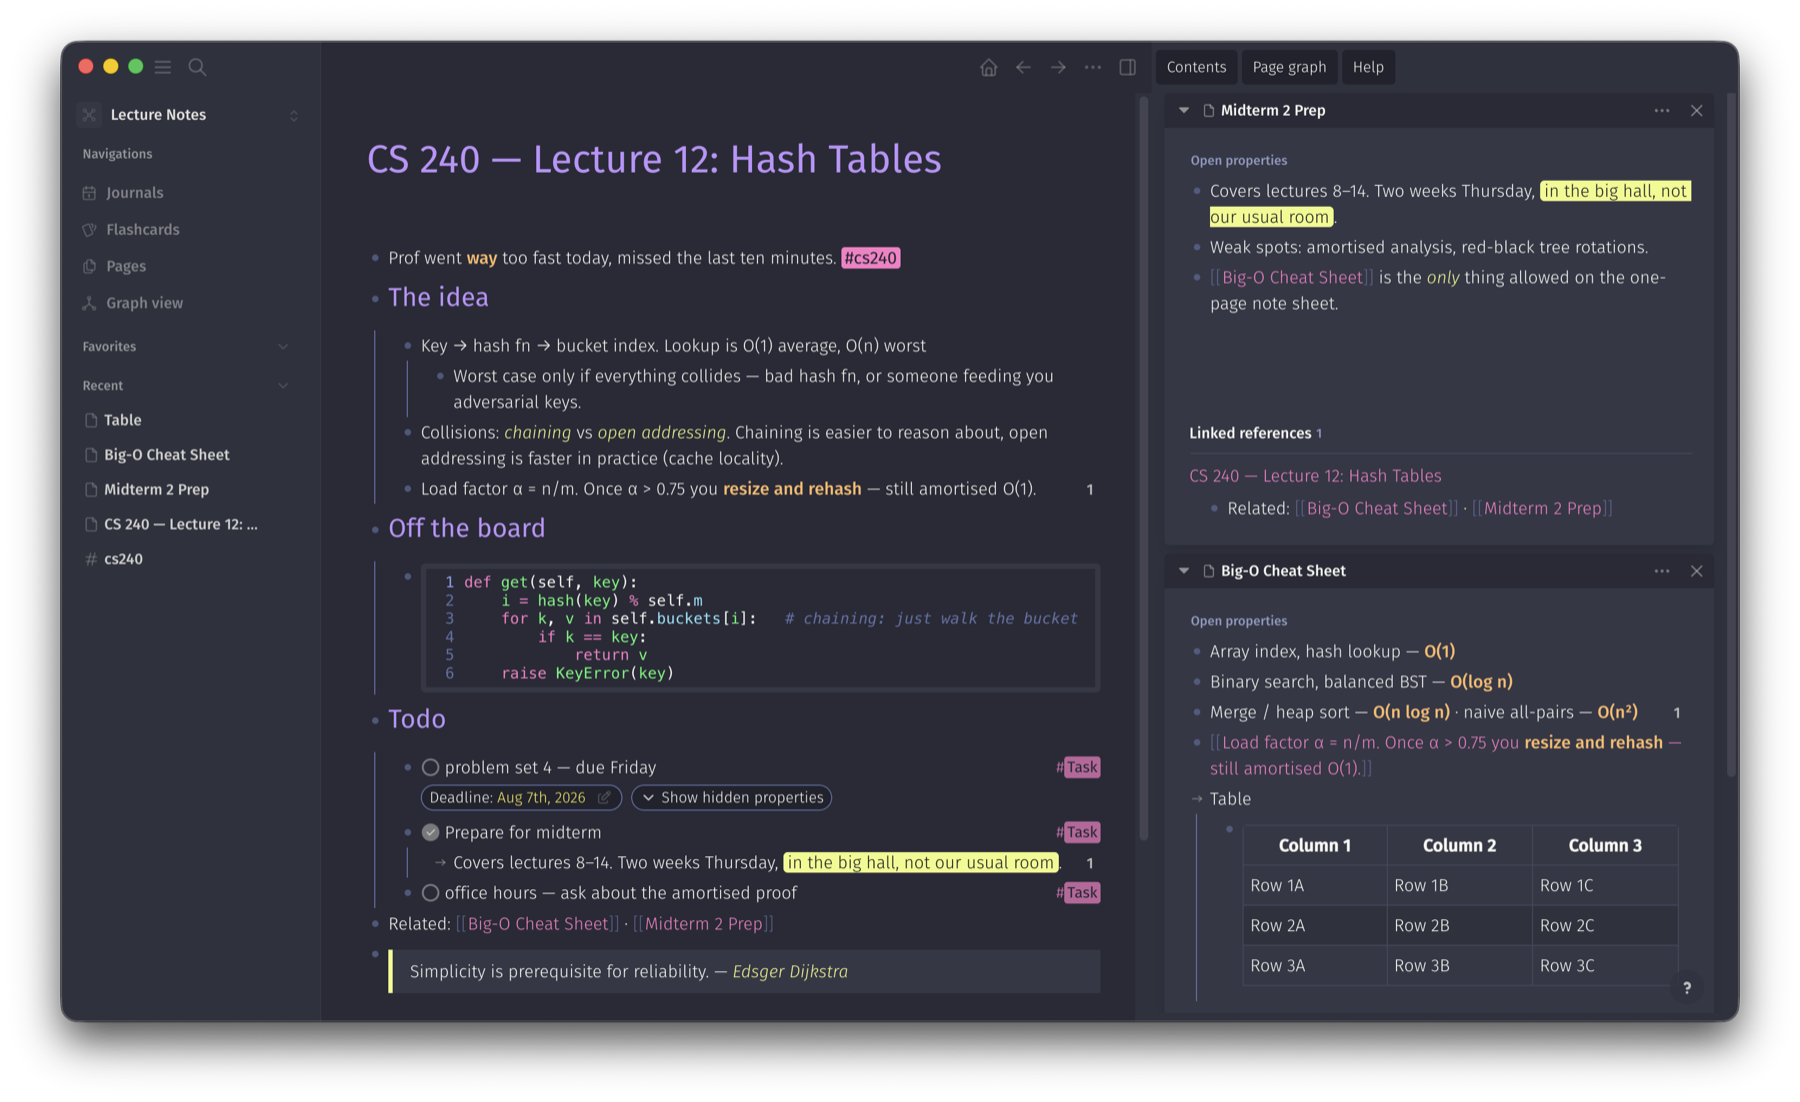Open search with the magnifier icon

(197, 67)
